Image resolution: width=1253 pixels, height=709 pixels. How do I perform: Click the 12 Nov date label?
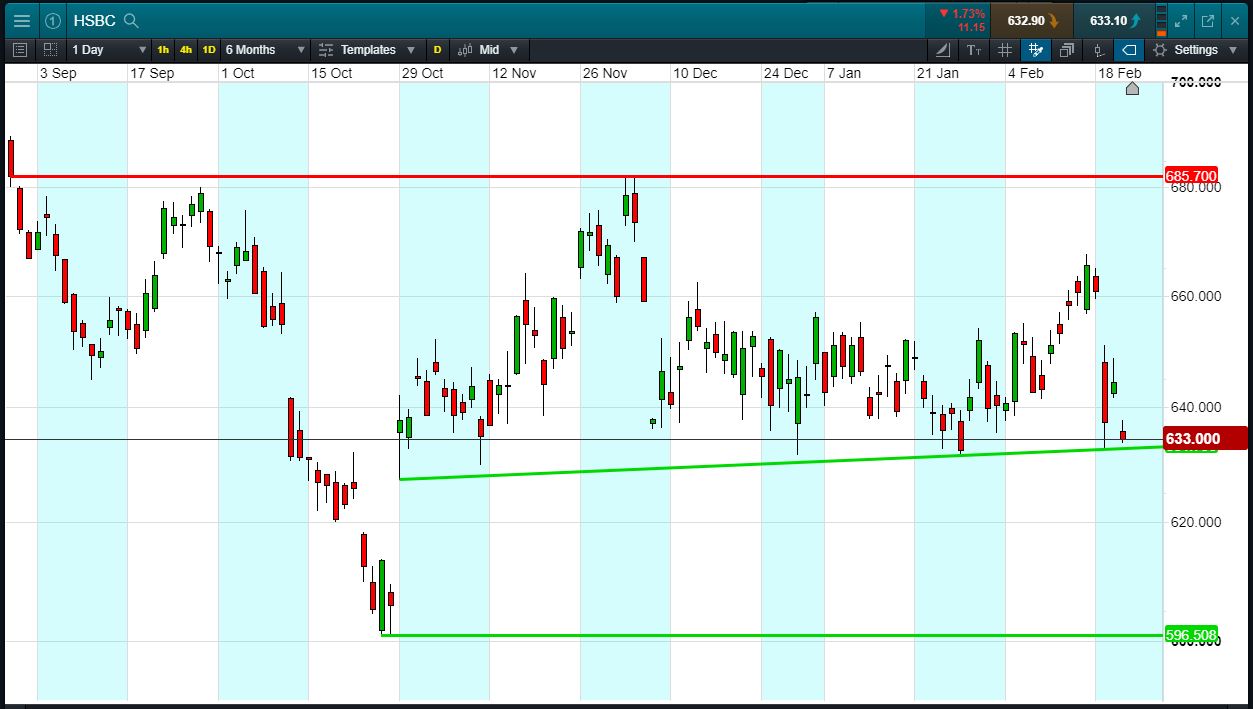(x=514, y=73)
